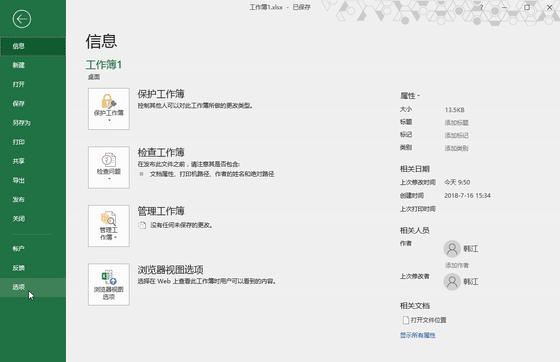The height and width of the screenshot is (362, 560).
Task: Click the 添加类别 field
Action: click(456, 148)
